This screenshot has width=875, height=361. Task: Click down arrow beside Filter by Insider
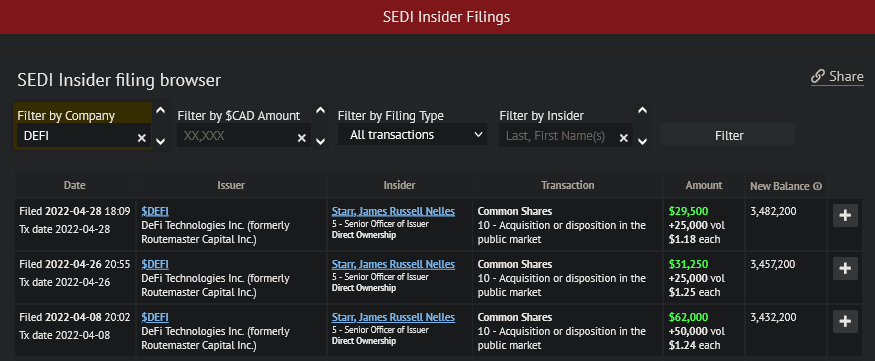click(x=642, y=141)
